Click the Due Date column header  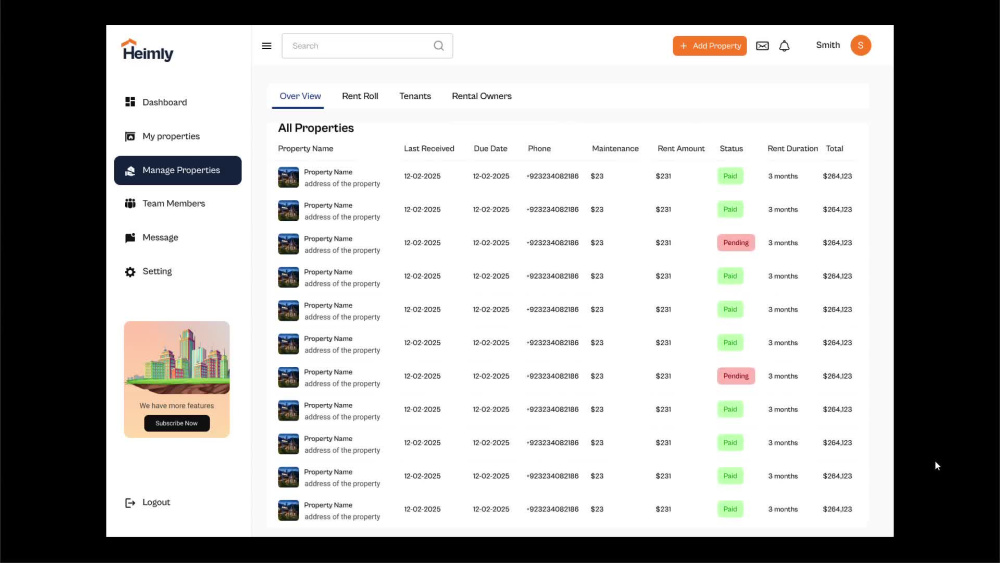tap(490, 149)
